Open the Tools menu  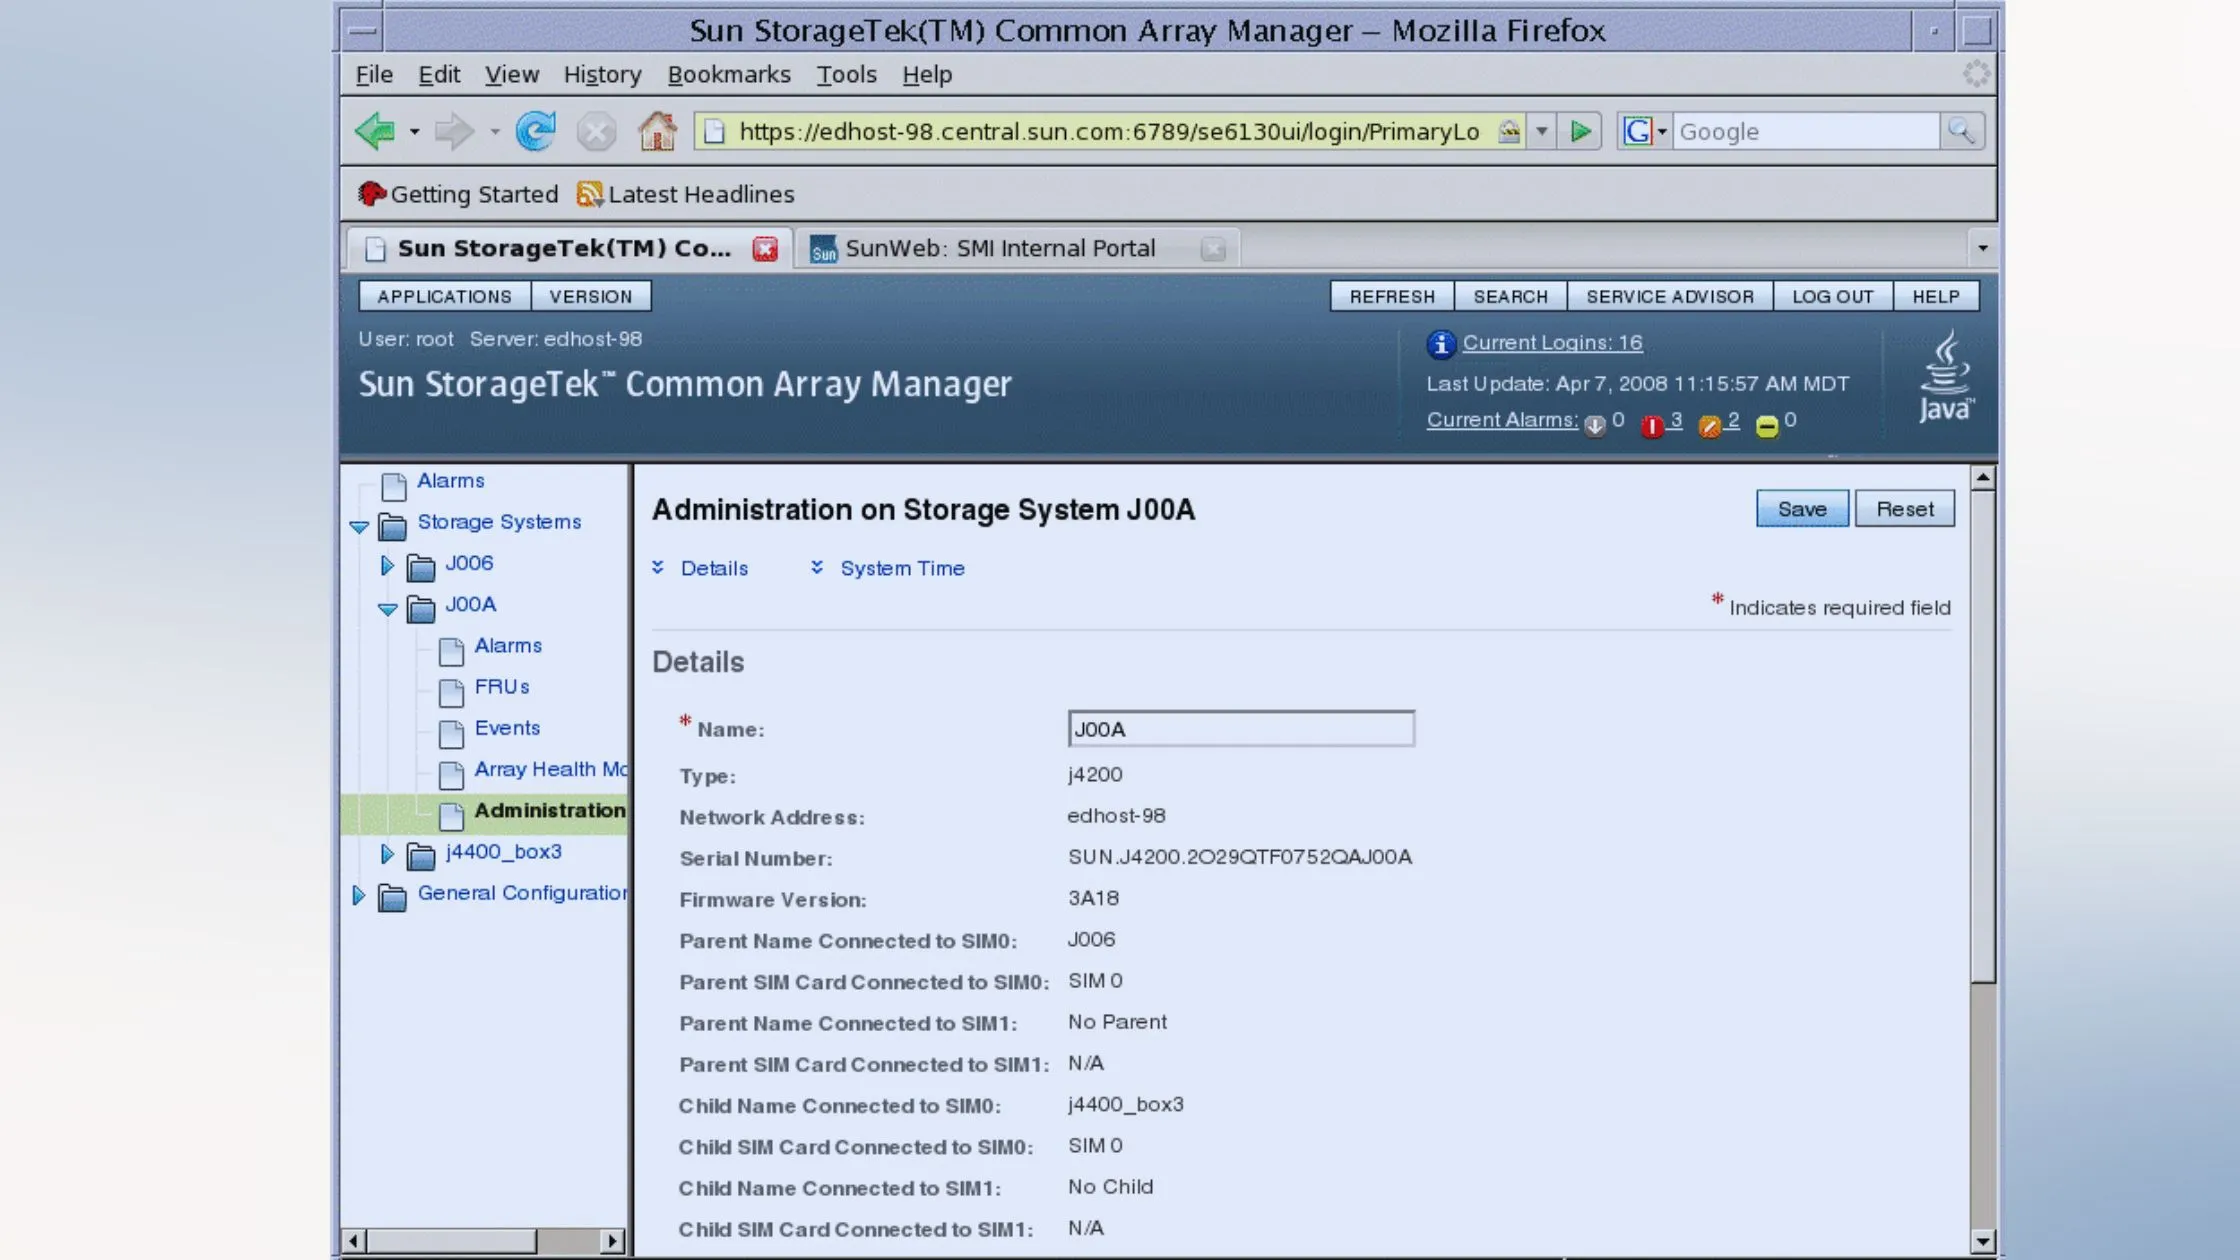click(846, 75)
